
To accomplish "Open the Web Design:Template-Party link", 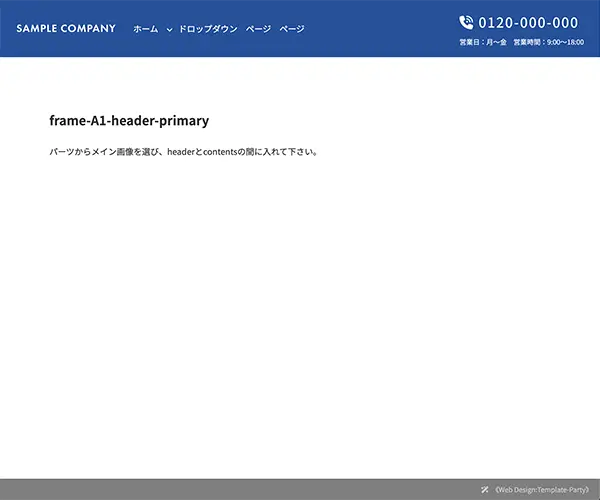I will [x=542, y=490].
